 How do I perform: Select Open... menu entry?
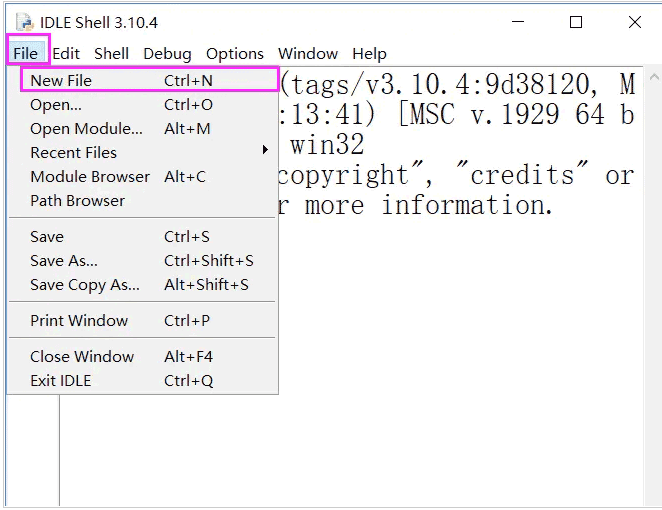point(143,104)
